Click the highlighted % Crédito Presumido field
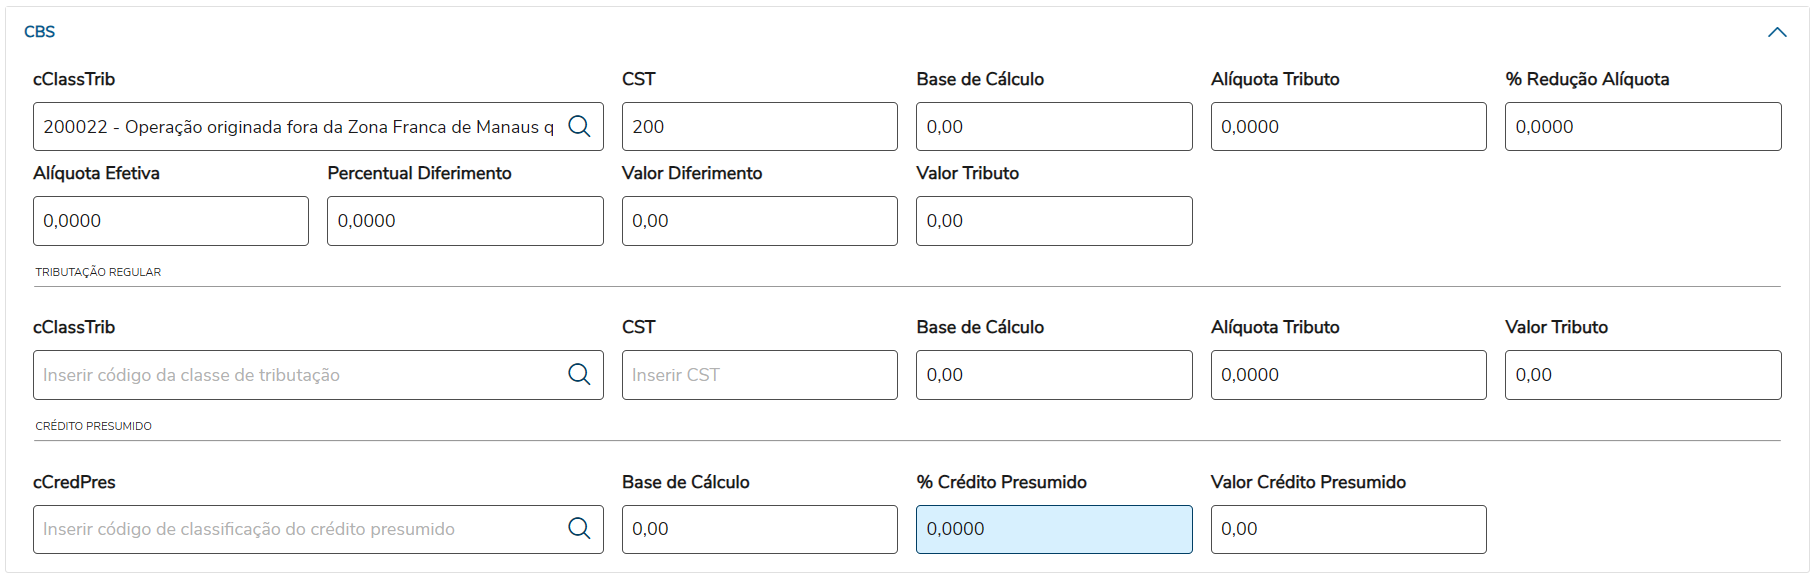Viewport: 1817px width, 578px height. click(x=1053, y=529)
